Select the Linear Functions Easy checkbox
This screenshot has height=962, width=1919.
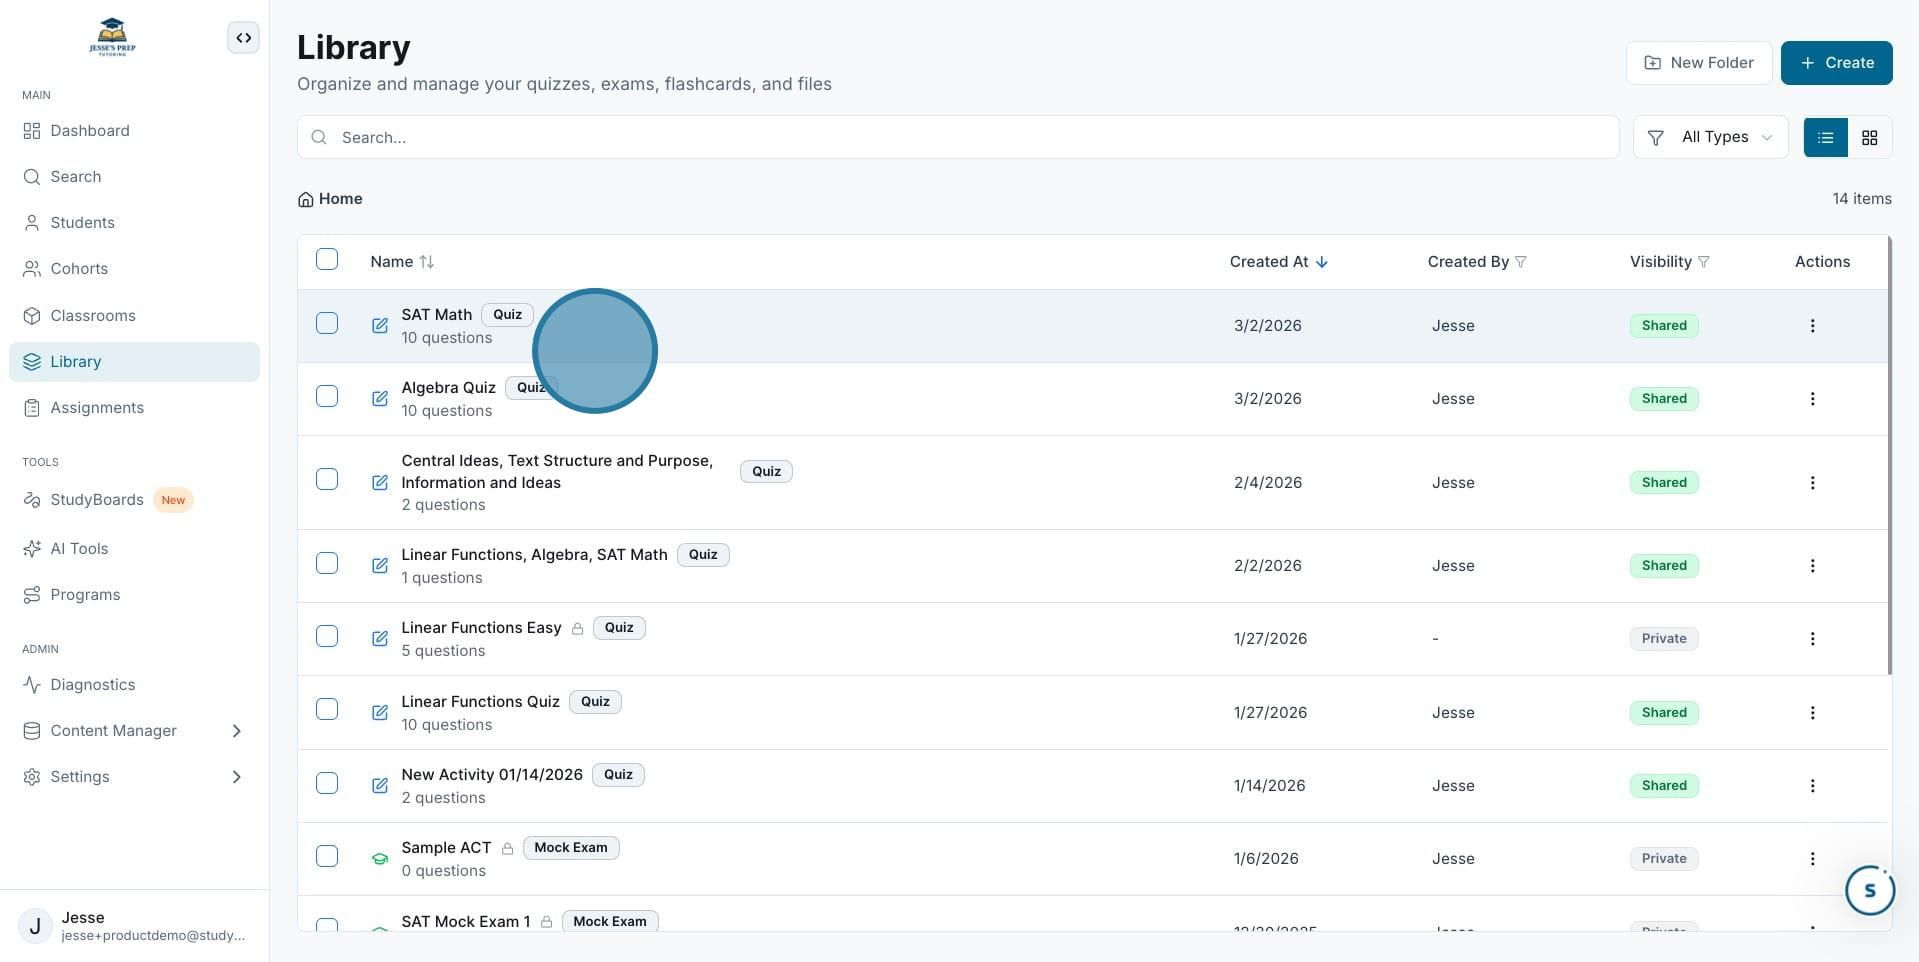[x=327, y=637]
